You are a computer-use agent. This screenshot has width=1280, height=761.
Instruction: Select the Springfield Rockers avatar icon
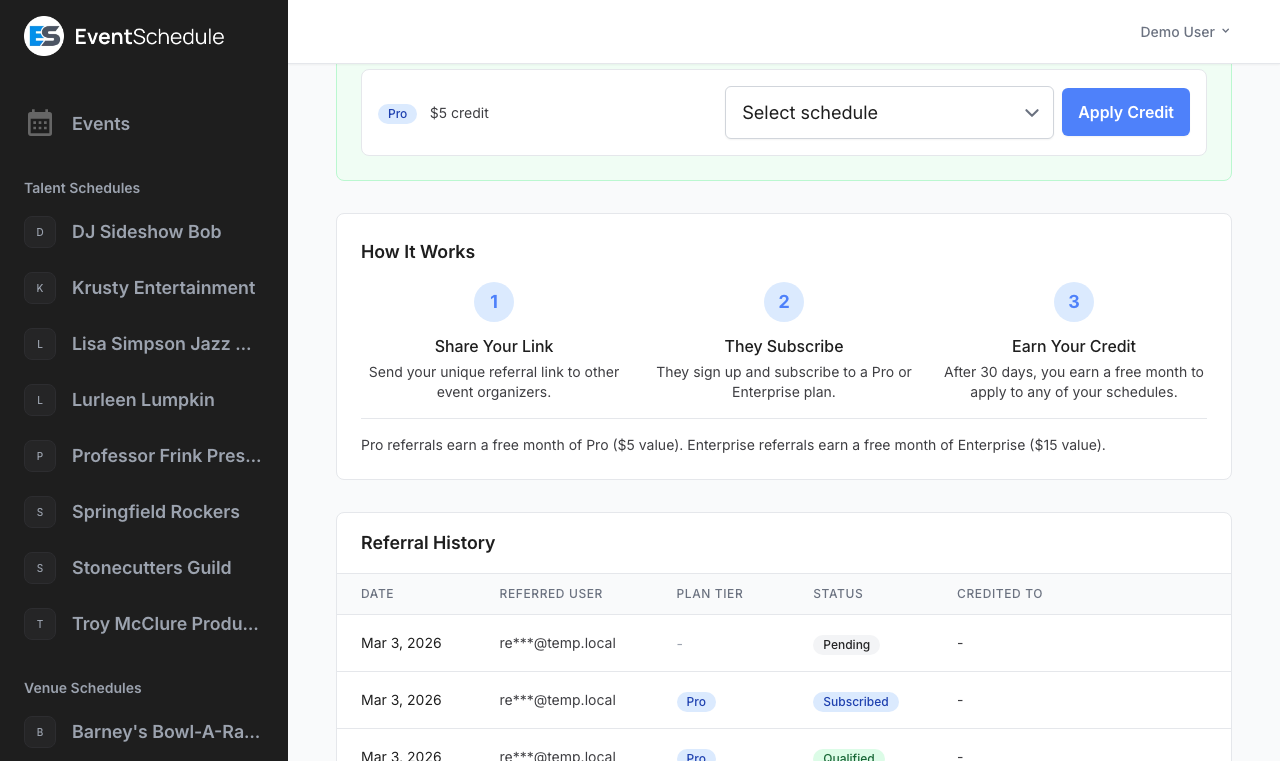click(40, 512)
